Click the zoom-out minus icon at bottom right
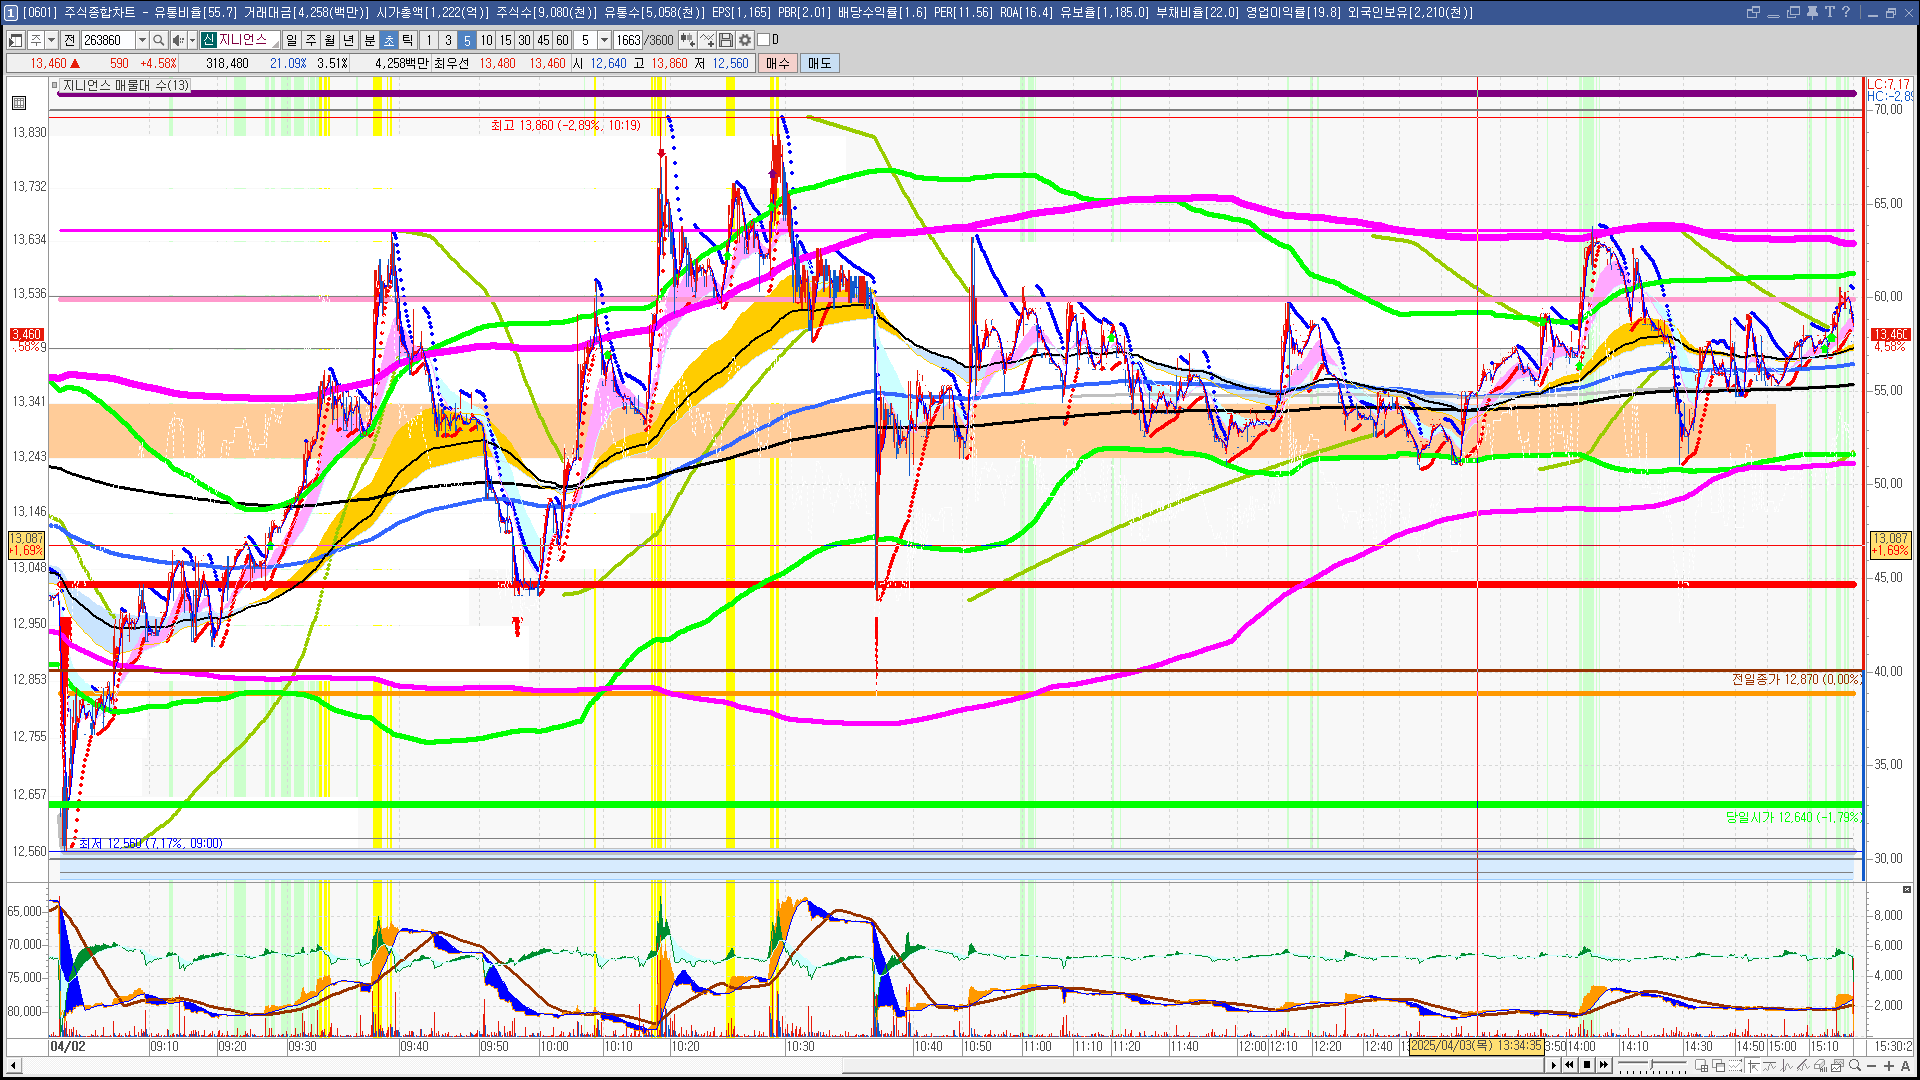 coord(1872,1066)
